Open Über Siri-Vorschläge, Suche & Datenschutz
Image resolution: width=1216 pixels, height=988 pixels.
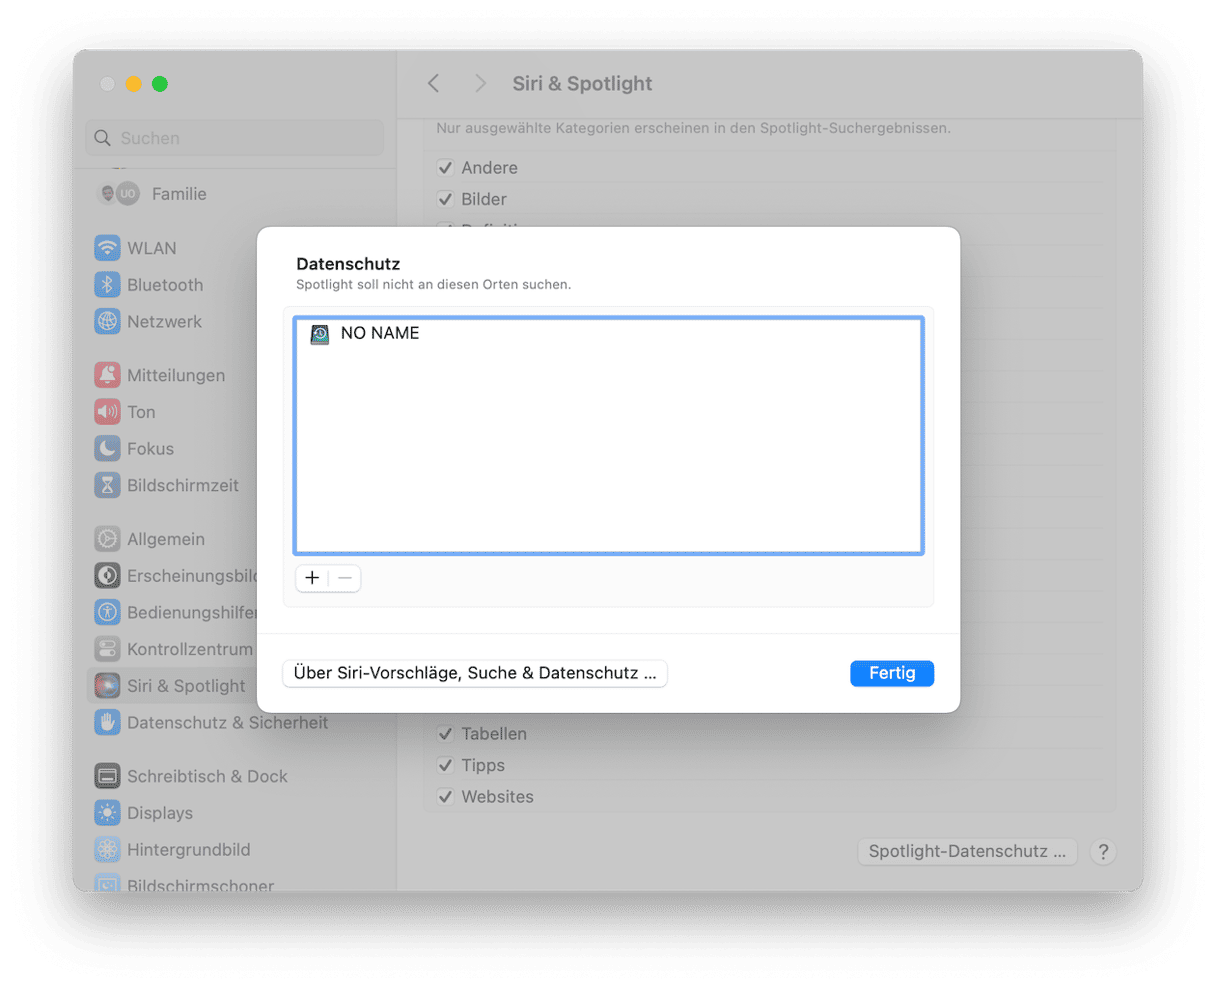475,673
